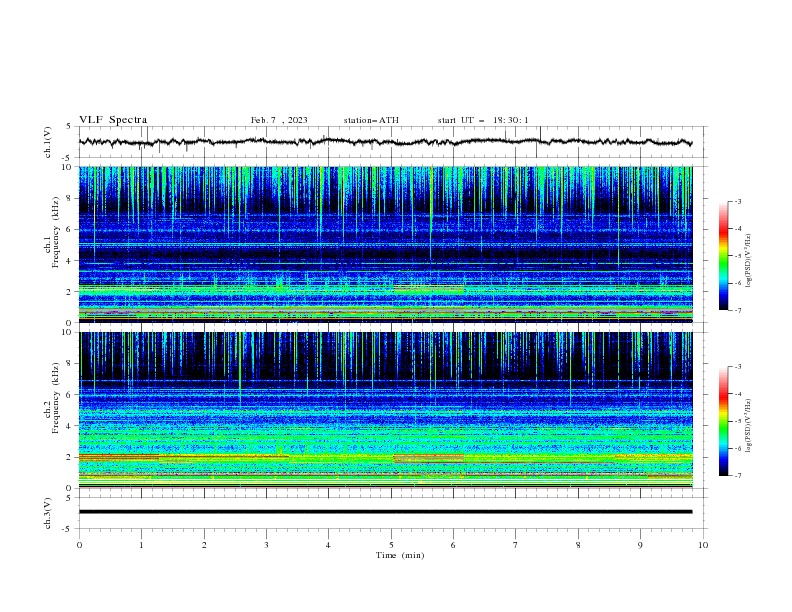Click time axis tick label "7"
792x612 pixels.
point(516,545)
